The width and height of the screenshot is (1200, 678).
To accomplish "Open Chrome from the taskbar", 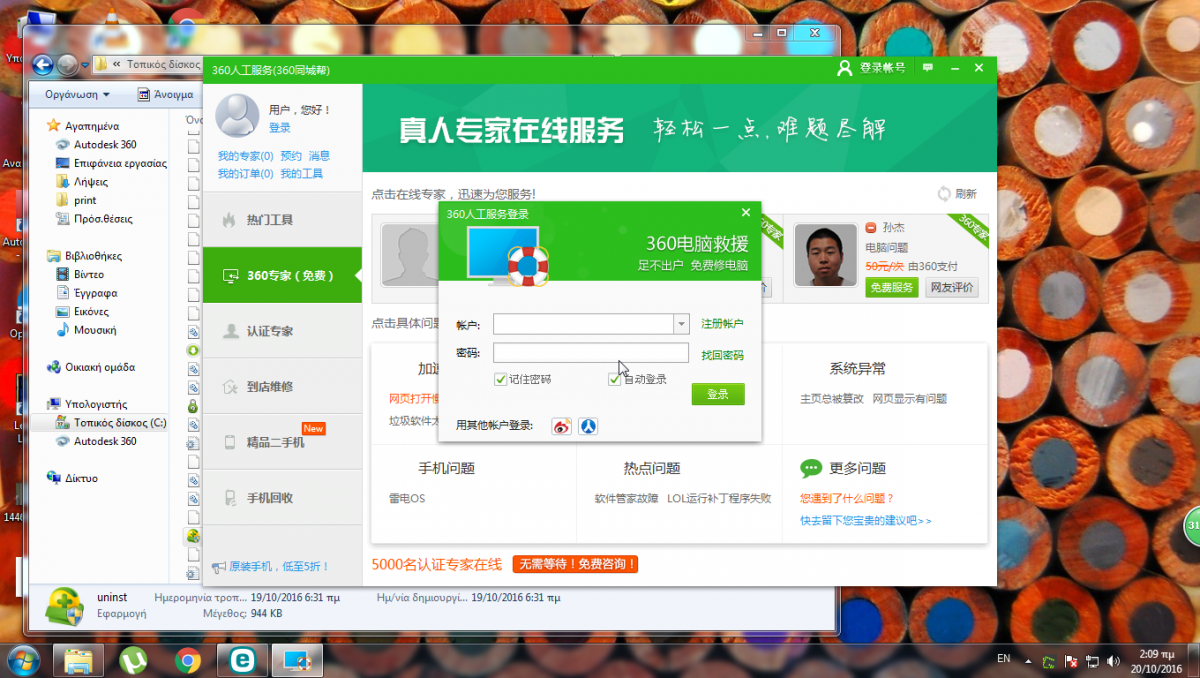I will point(187,660).
